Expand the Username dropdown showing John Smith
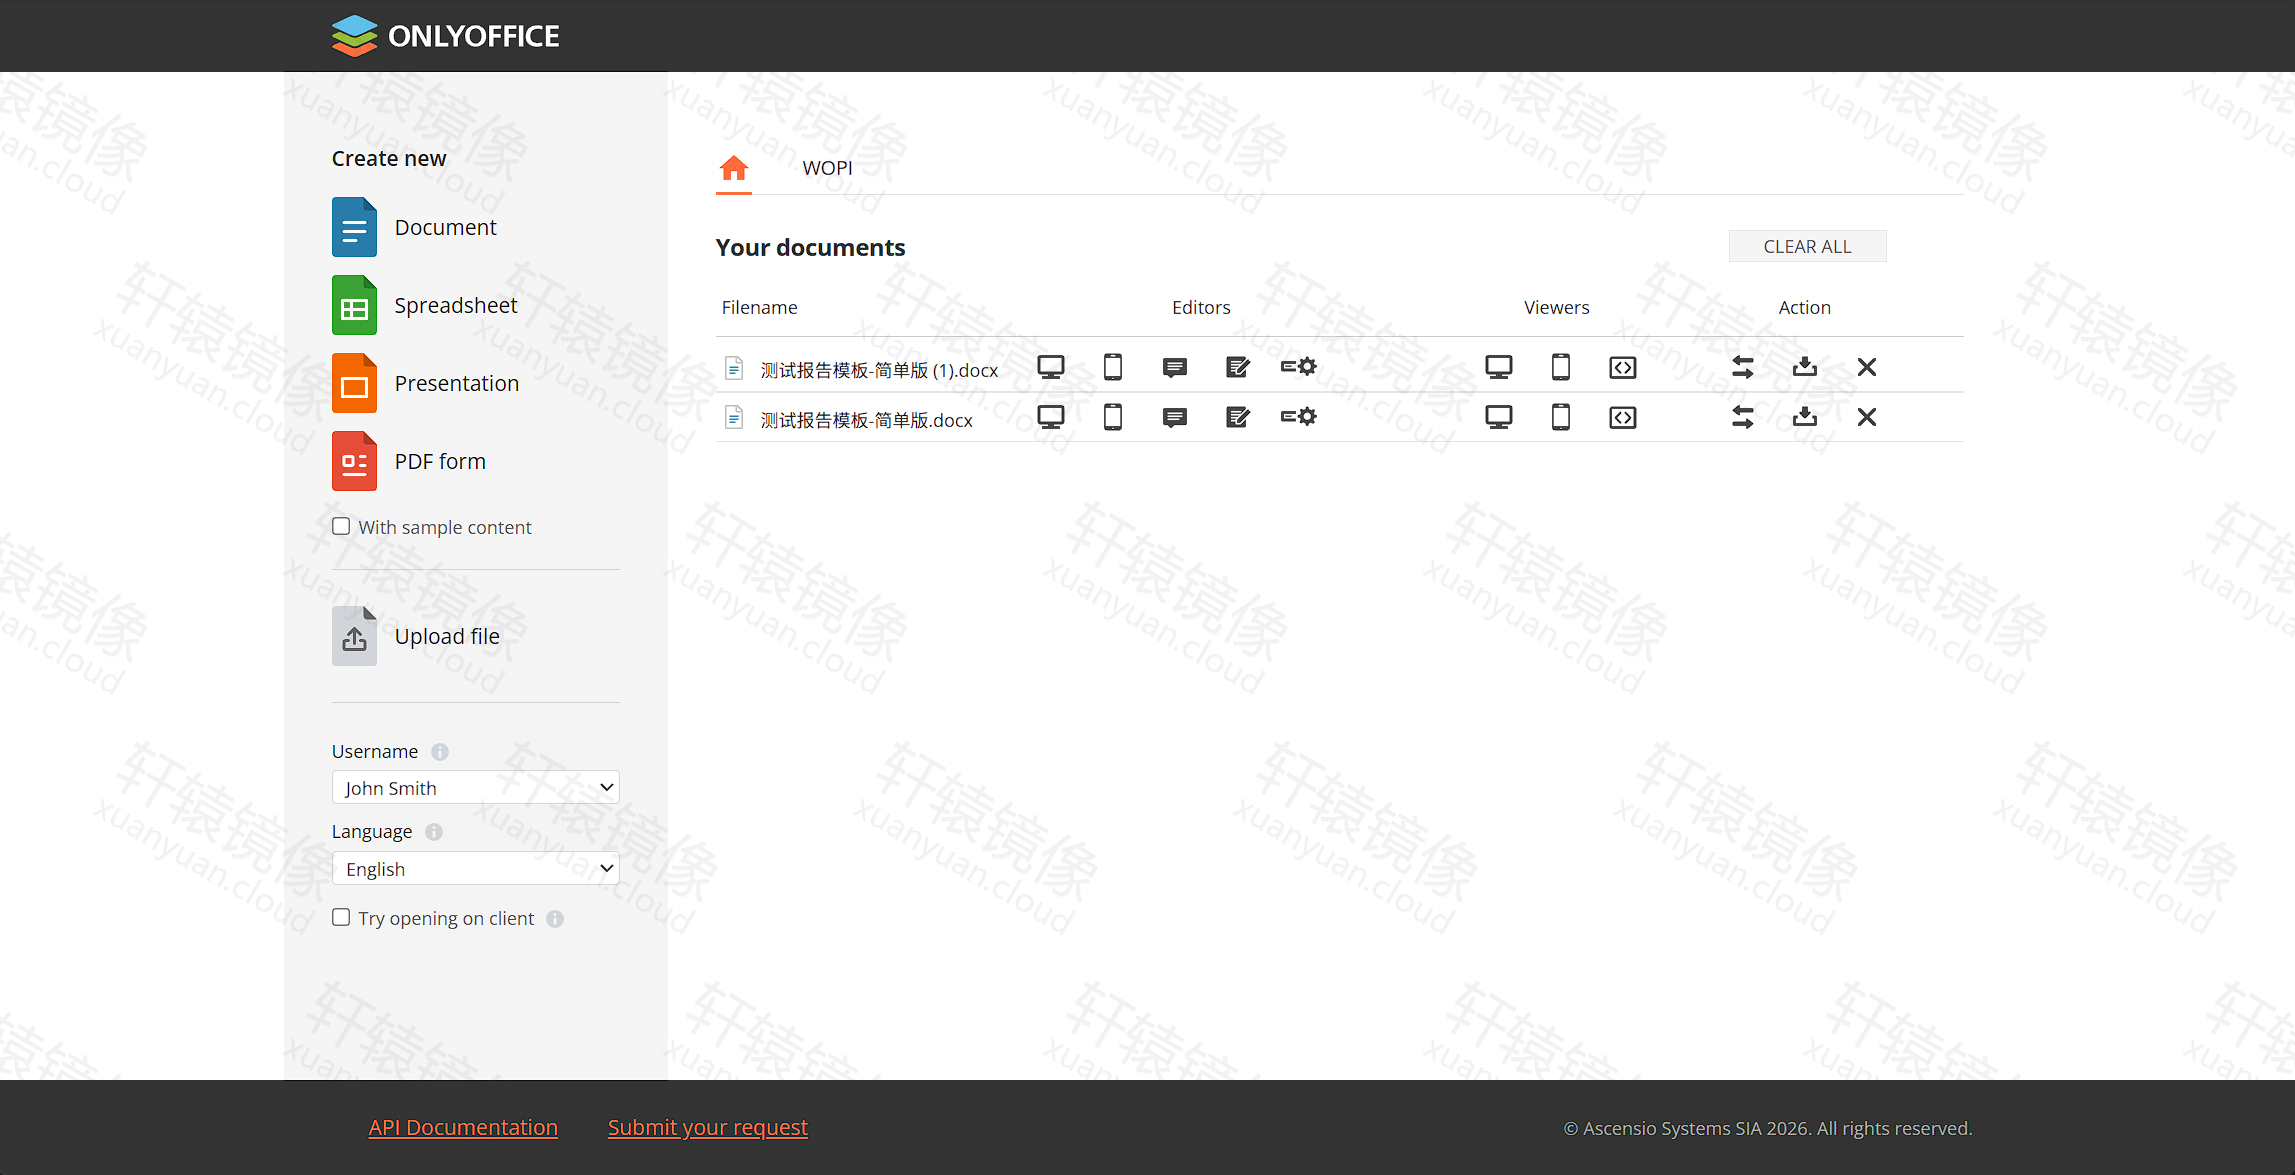Screen dimensions: 2295x1175 [476, 787]
